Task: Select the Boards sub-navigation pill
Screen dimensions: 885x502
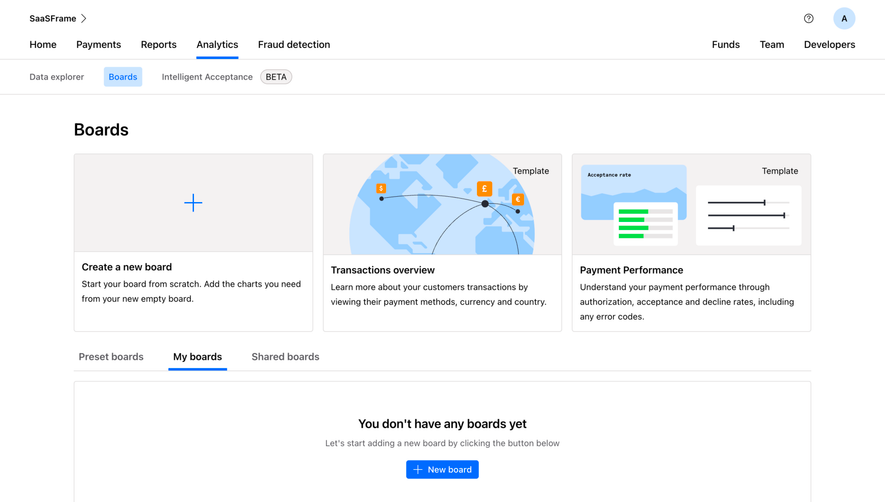Action: [122, 77]
